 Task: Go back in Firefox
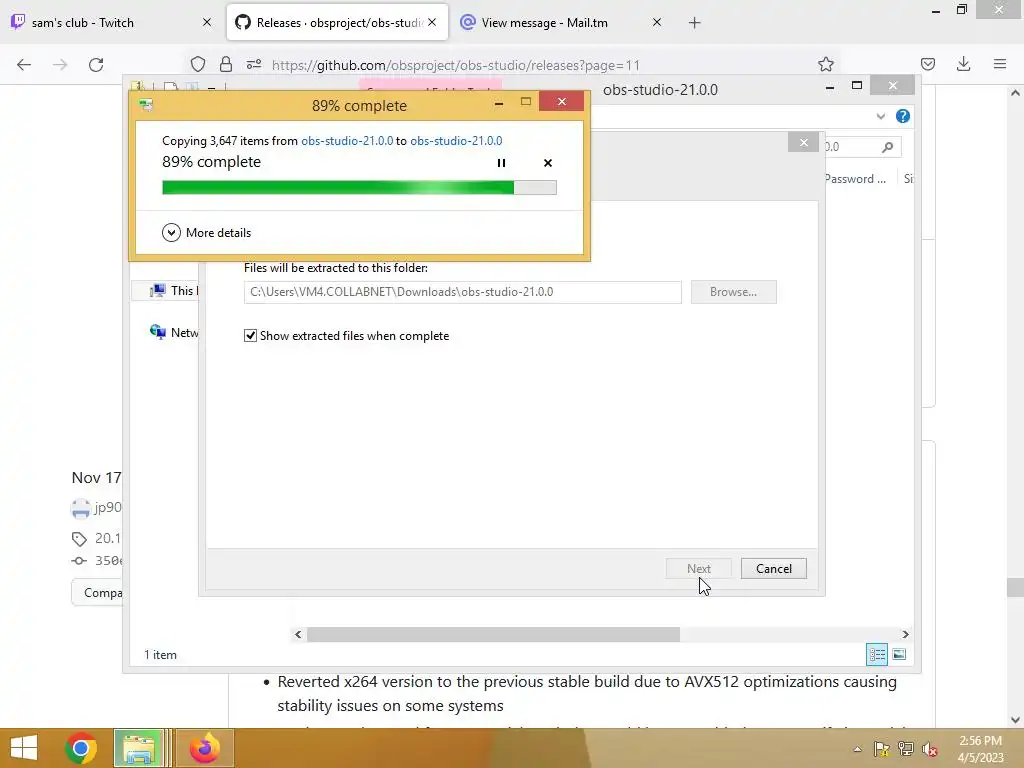point(24,65)
